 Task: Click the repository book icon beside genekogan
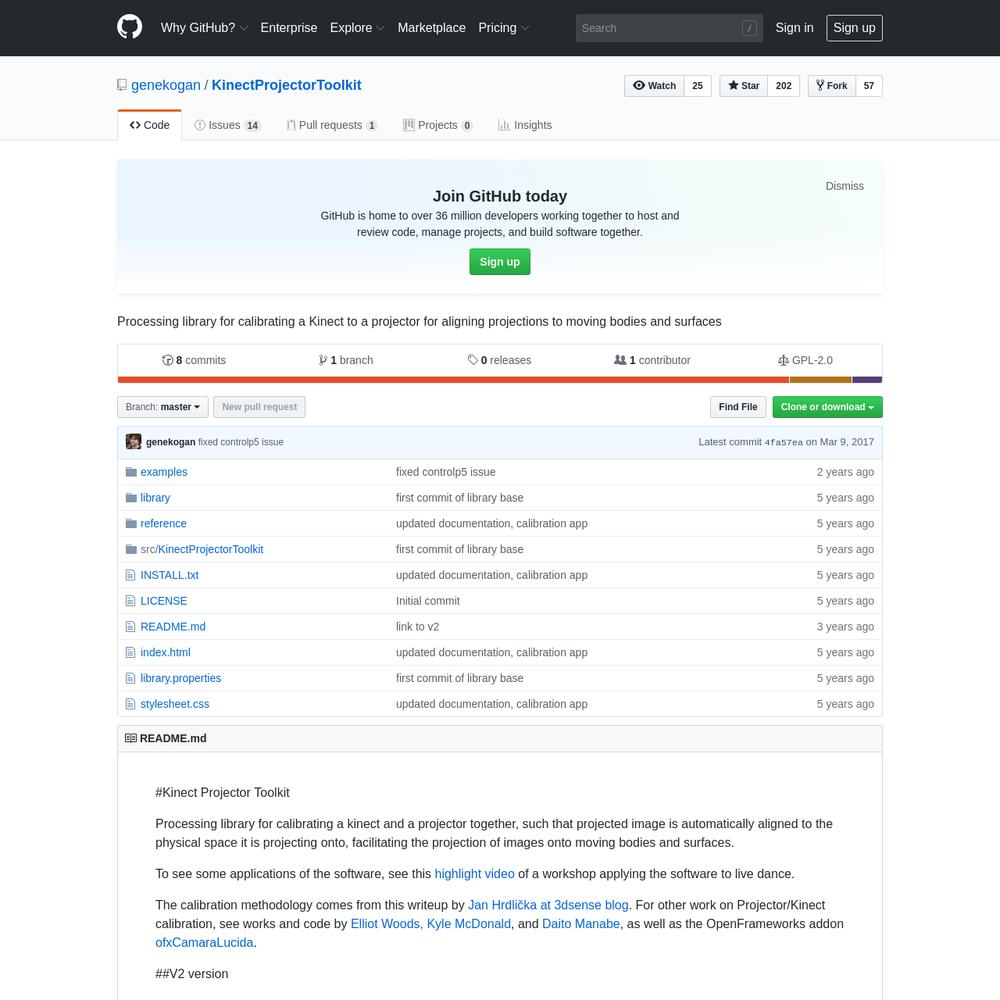(x=122, y=85)
